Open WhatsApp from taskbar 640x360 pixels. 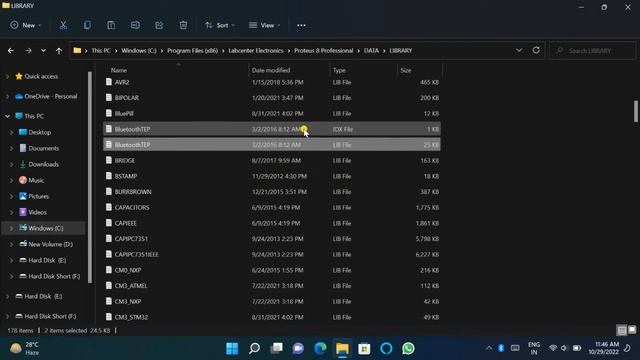pos(408,348)
